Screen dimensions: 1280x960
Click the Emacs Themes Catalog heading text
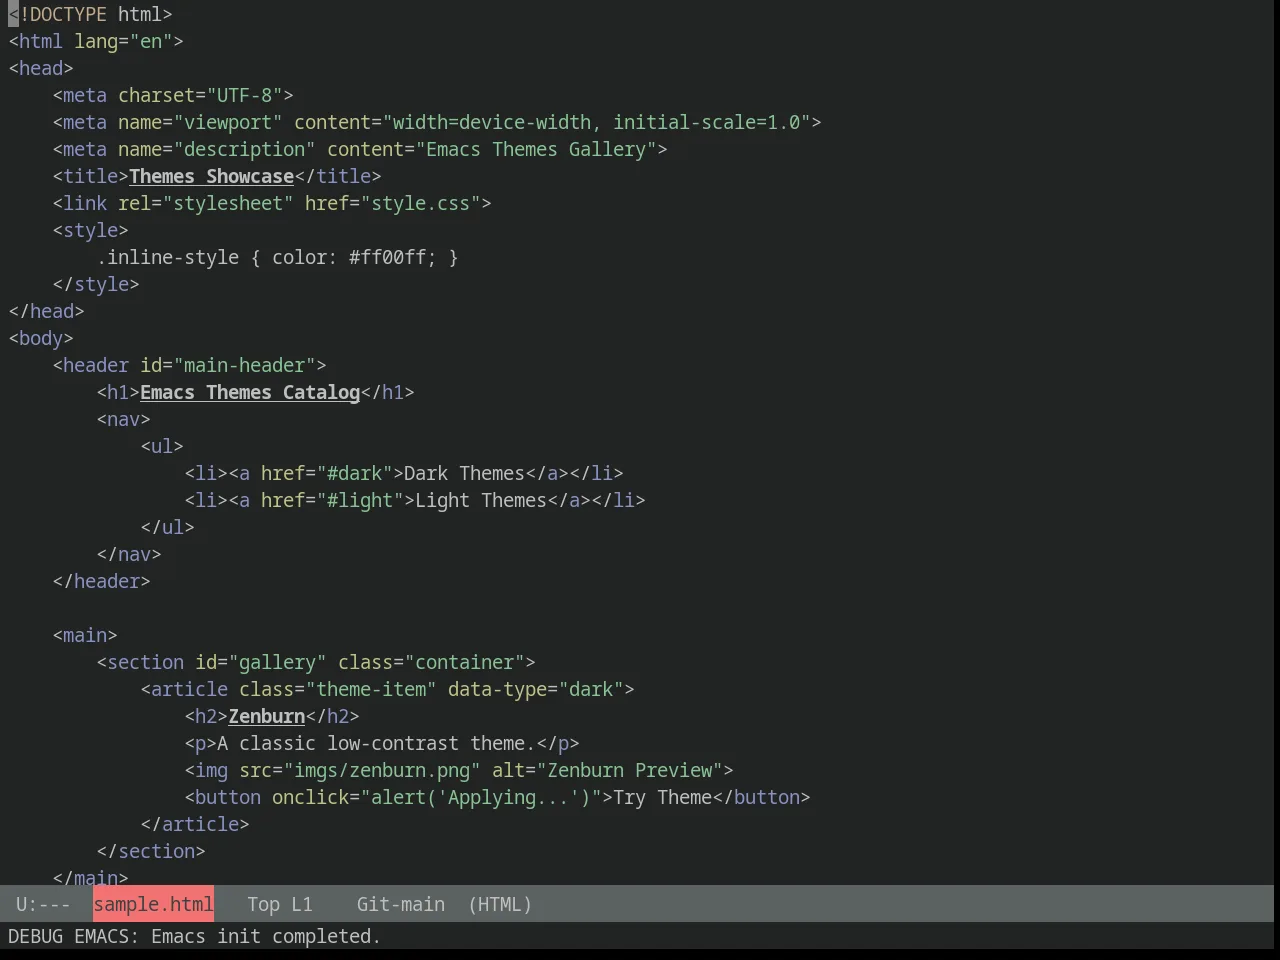coord(250,392)
